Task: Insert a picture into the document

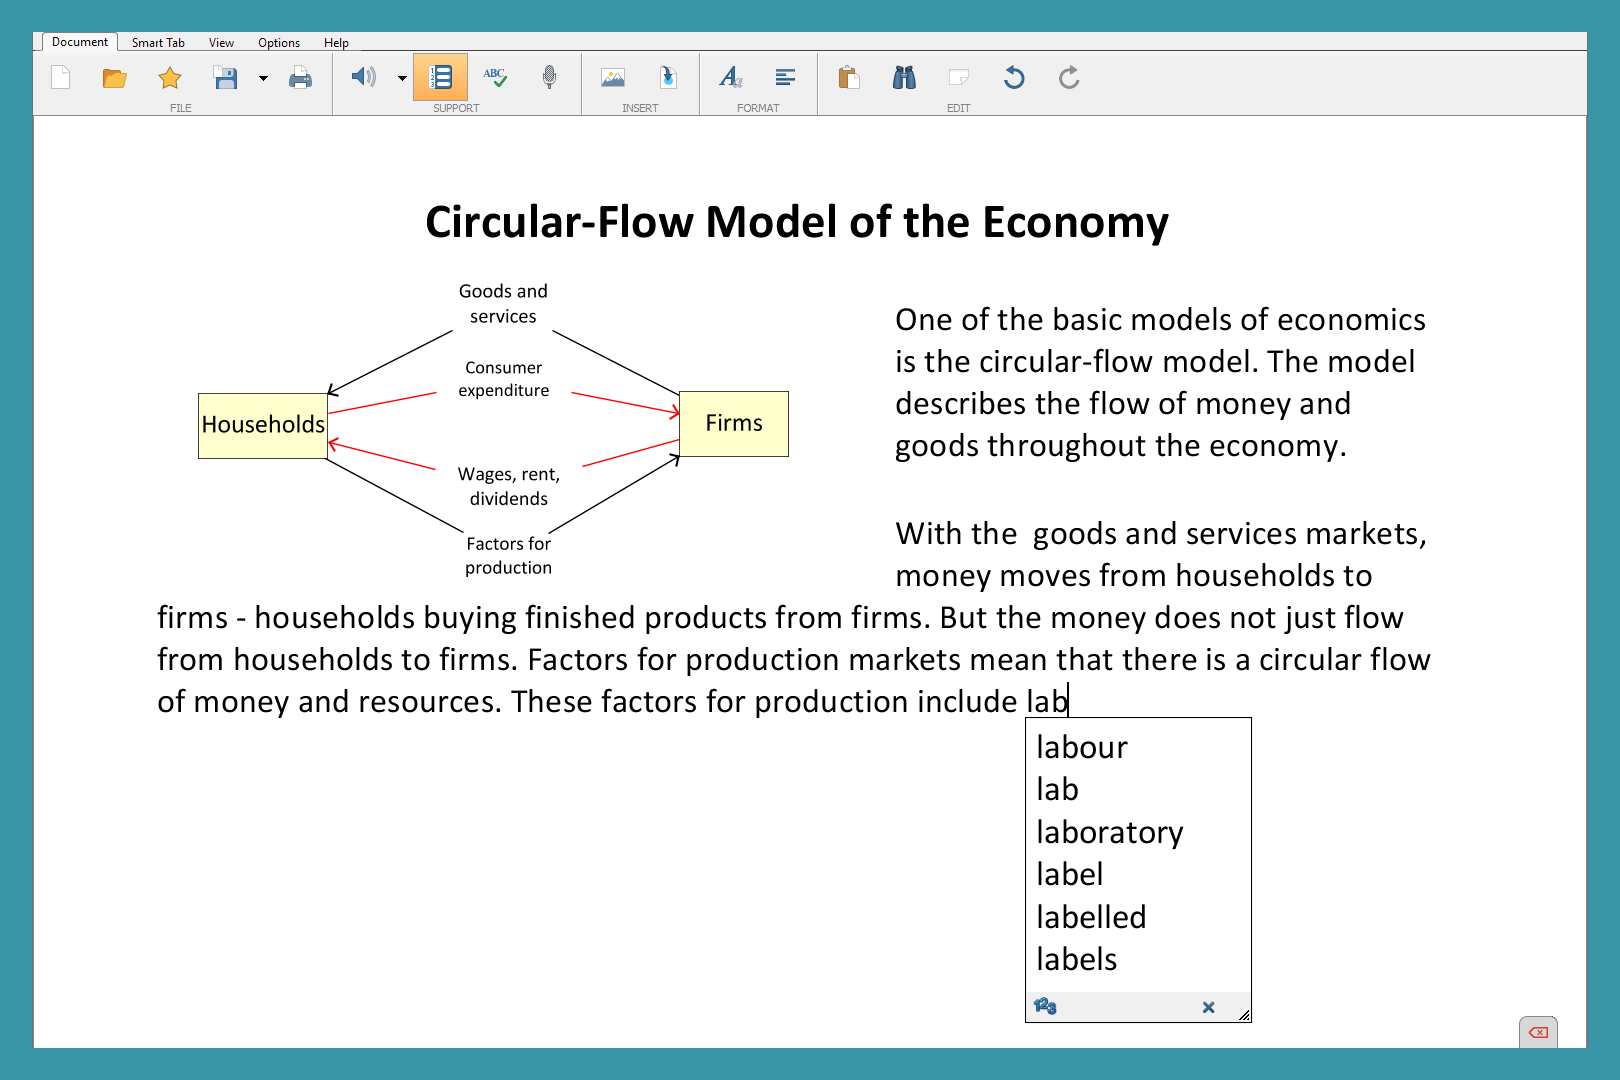Action: [x=613, y=78]
